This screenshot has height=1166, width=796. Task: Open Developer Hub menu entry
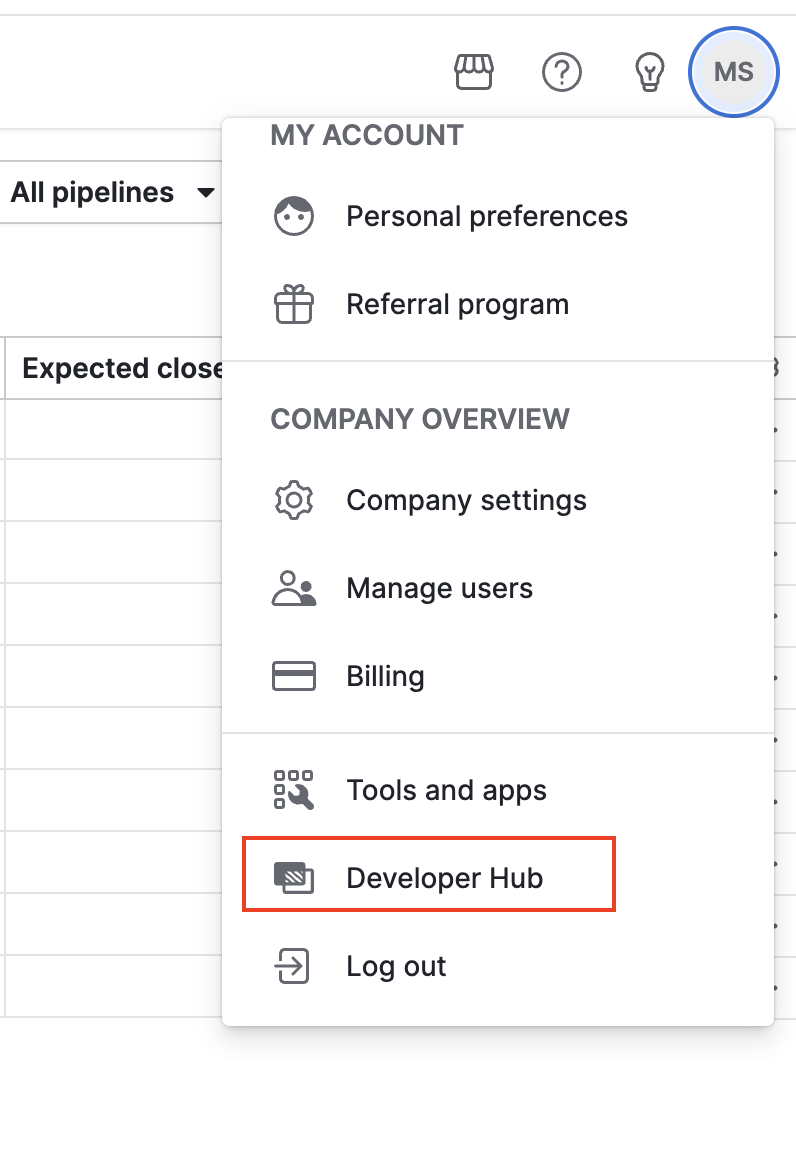[x=498, y=877]
